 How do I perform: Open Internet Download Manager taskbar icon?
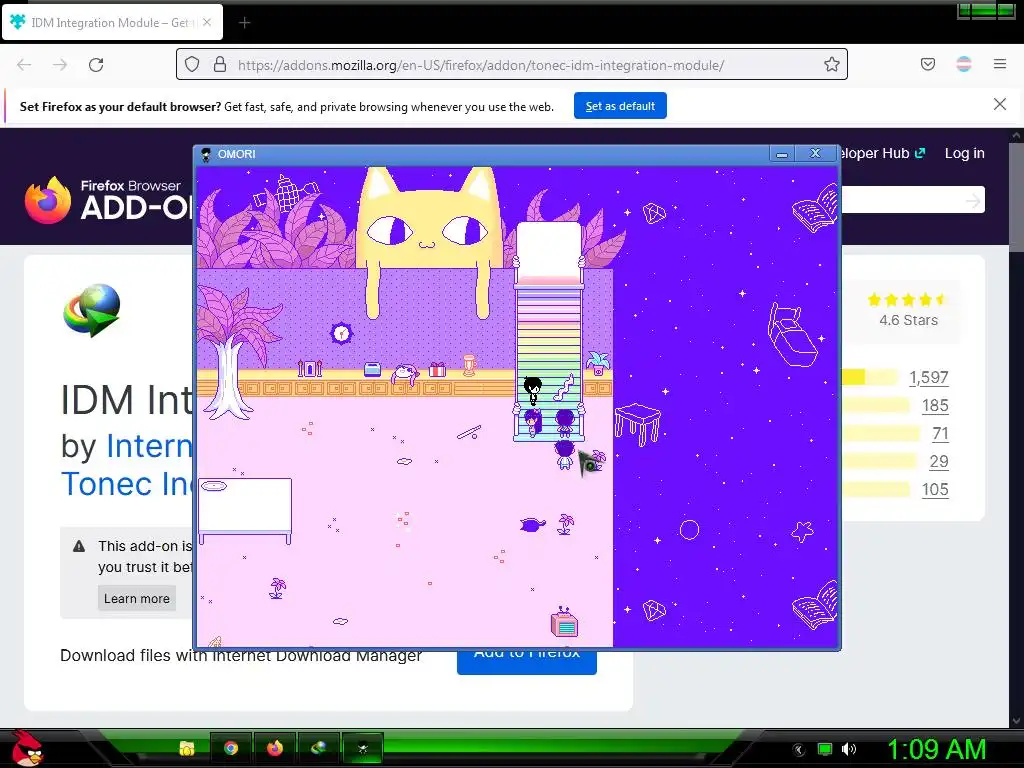[x=319, y=748]
